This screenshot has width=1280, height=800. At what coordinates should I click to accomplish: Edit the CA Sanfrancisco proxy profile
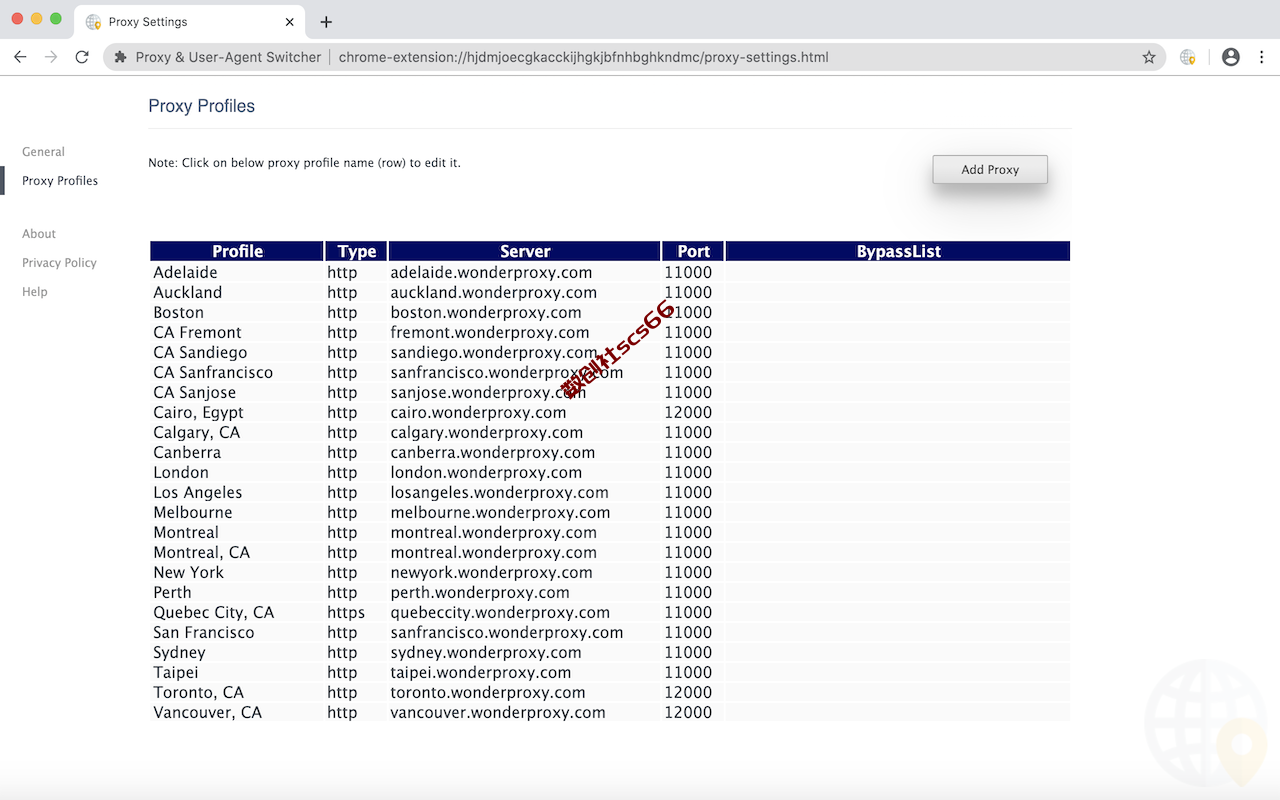coord(610,372)
